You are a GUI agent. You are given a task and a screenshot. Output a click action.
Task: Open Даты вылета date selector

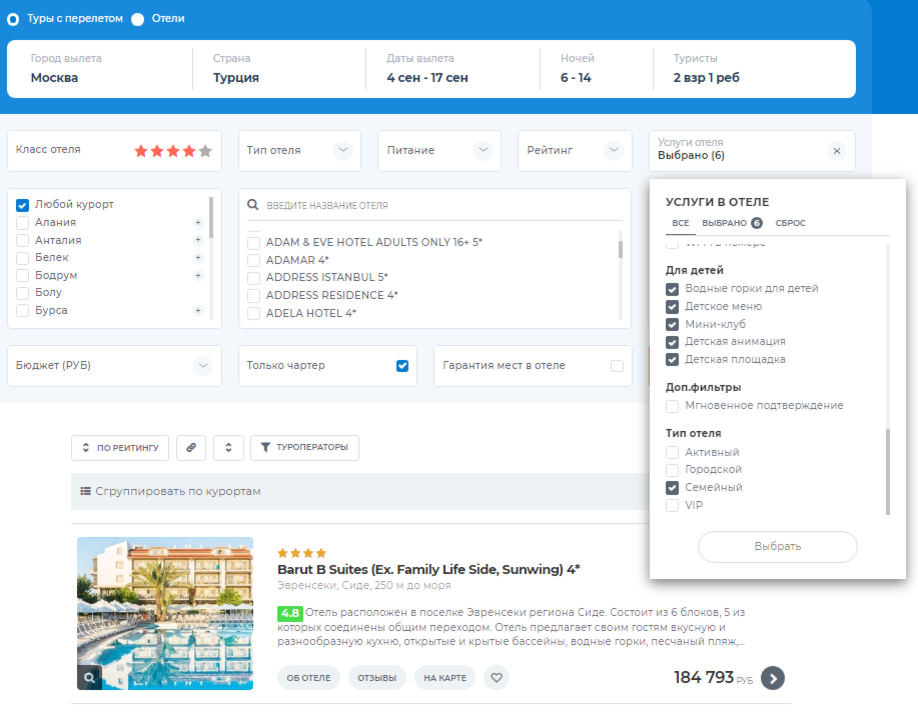[453, 69]
